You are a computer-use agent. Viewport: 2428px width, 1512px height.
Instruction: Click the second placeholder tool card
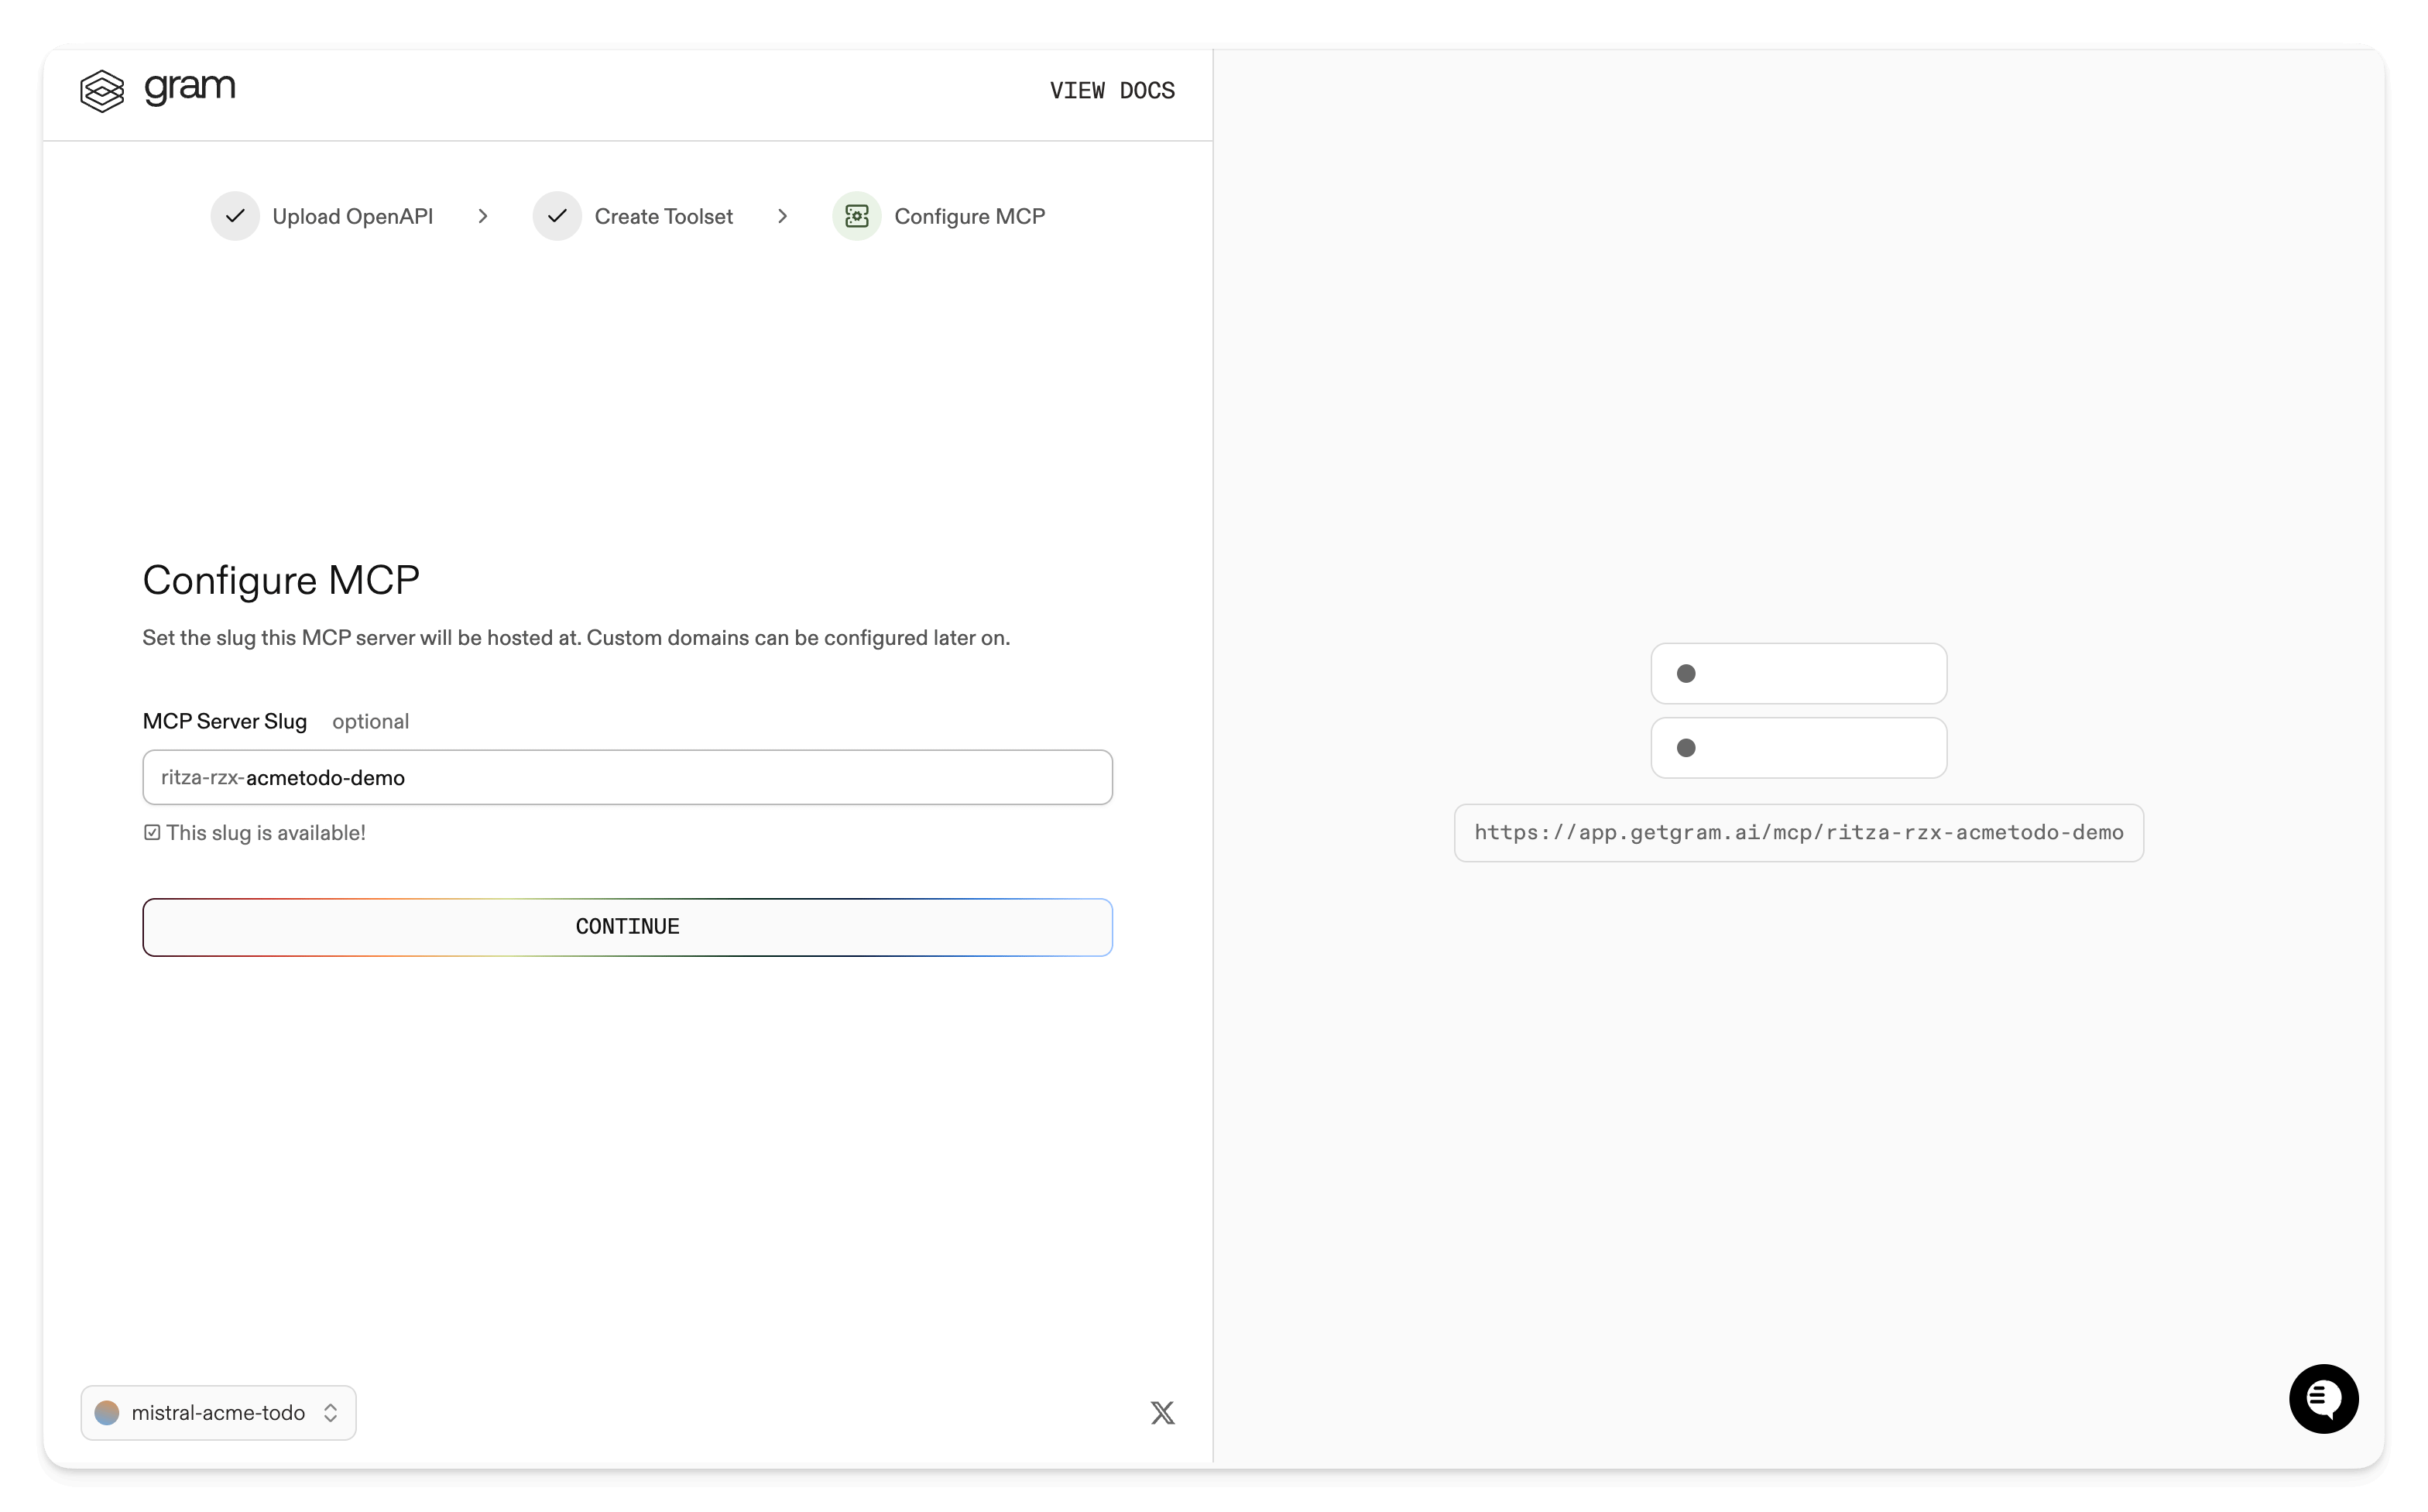1798,748
